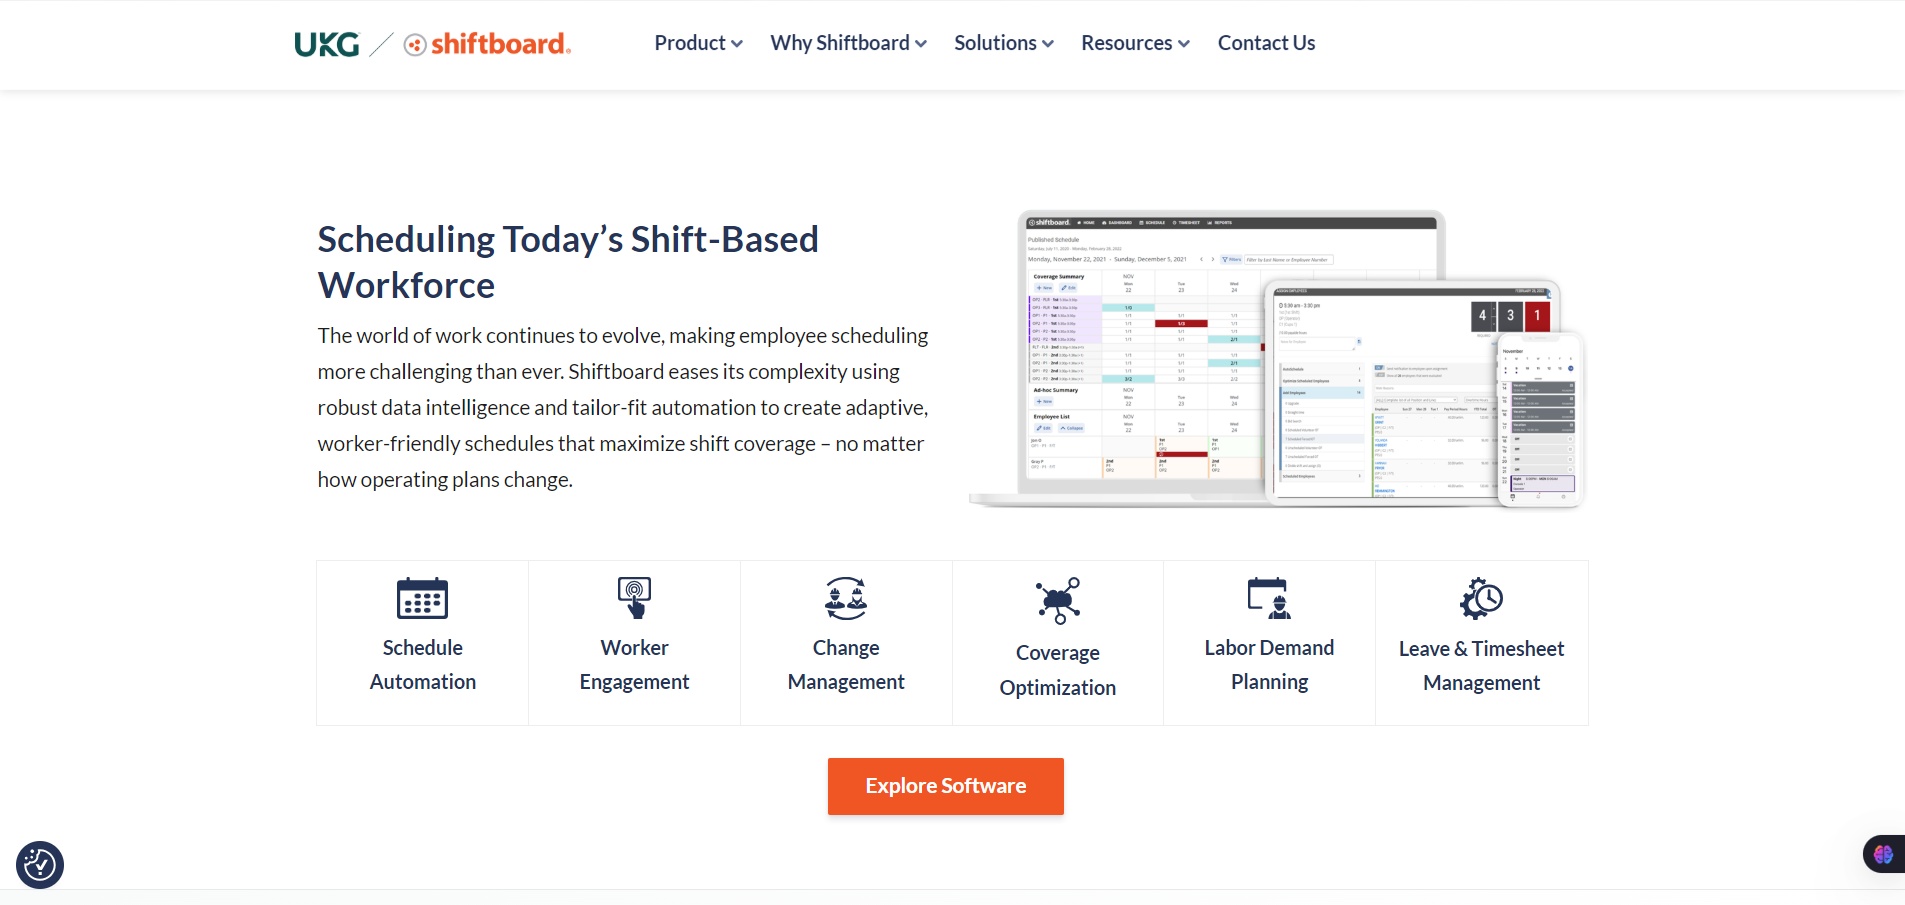Open Labor Demand Planning link
The image size is (1905, 905).
[x=1269, y=665]
